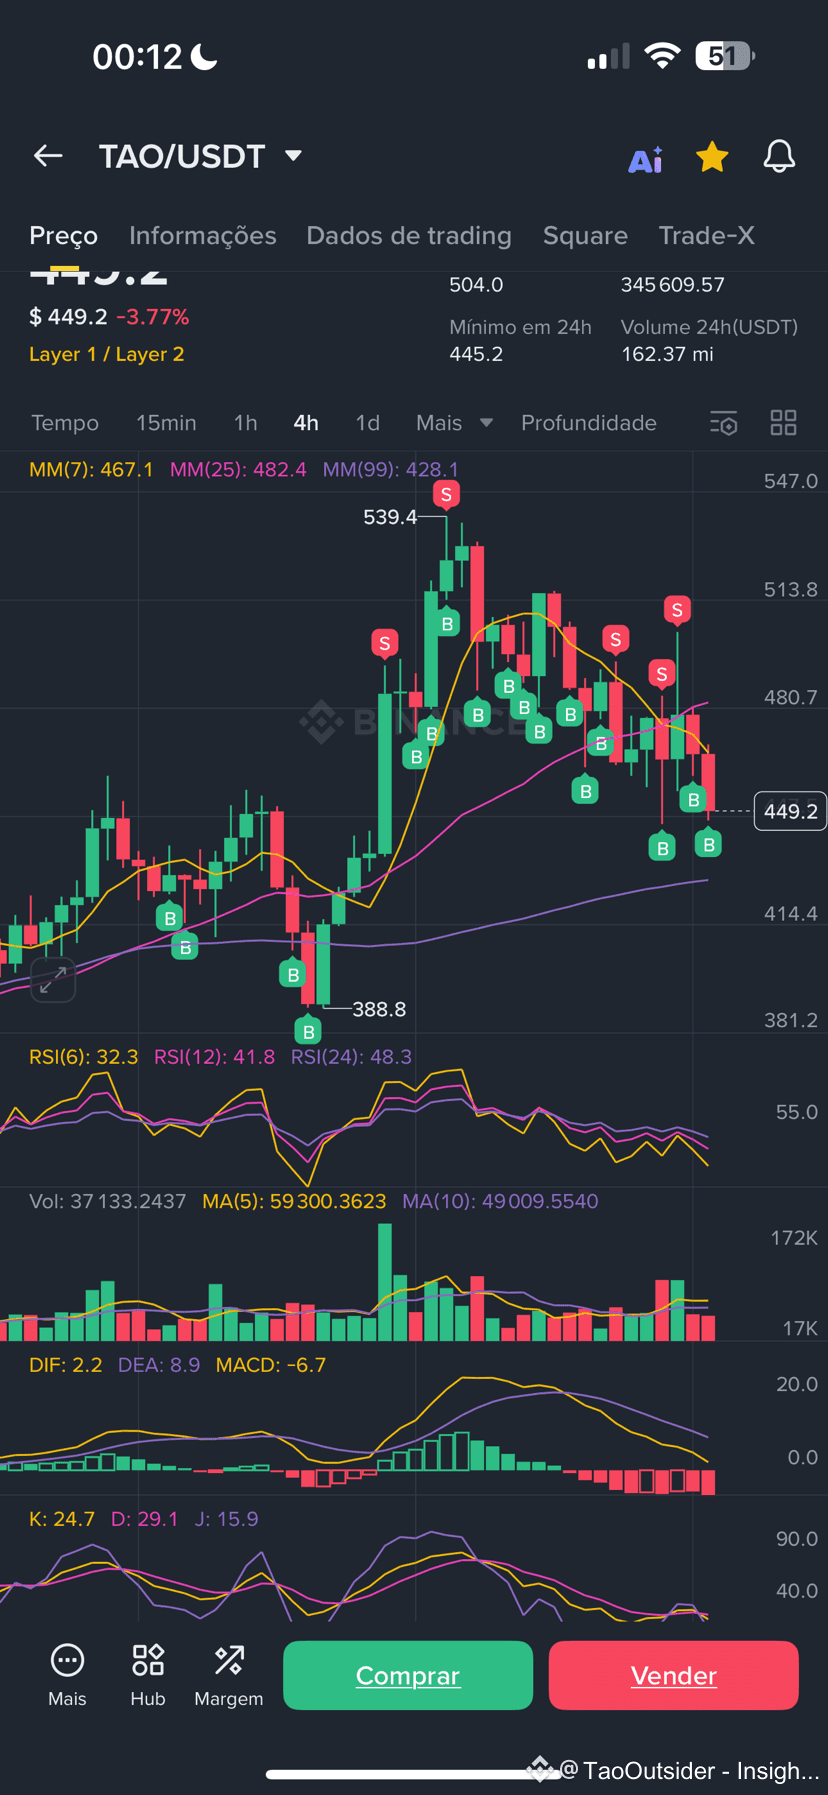Screen dimensions: 828x1795
Task: Tap the Vol: 37 133.2437 label
Action: click(x=107, y=1201)
